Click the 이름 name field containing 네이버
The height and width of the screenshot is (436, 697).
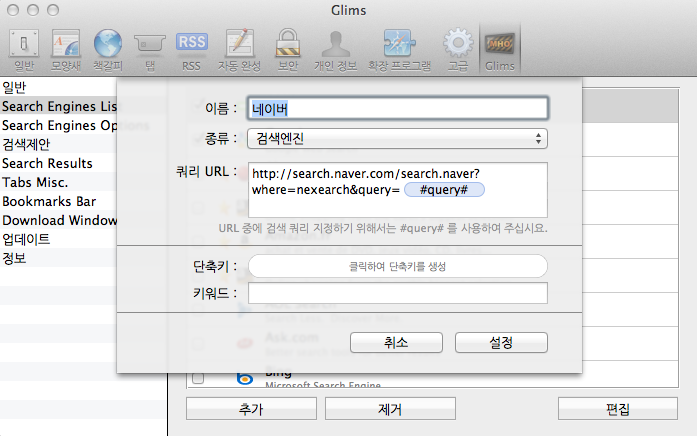pyautogui.click(x=397, y=108)
